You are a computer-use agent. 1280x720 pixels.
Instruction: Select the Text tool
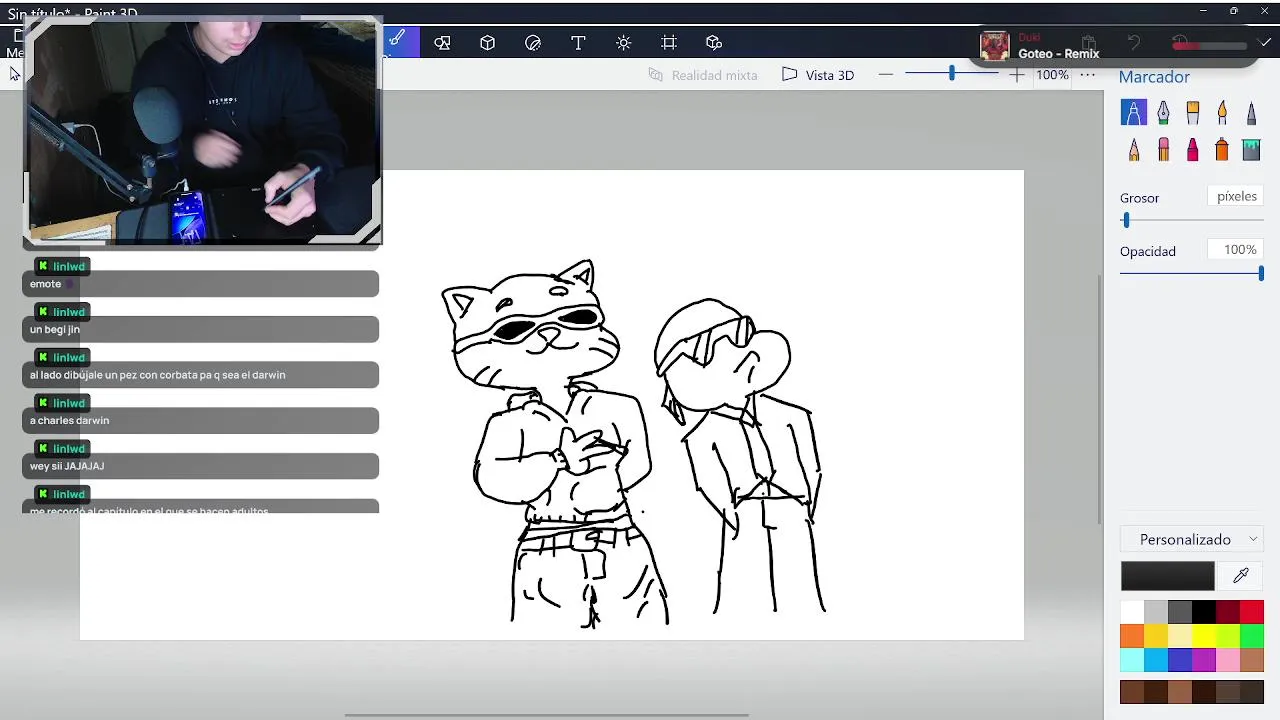click(x=578, y=43)
